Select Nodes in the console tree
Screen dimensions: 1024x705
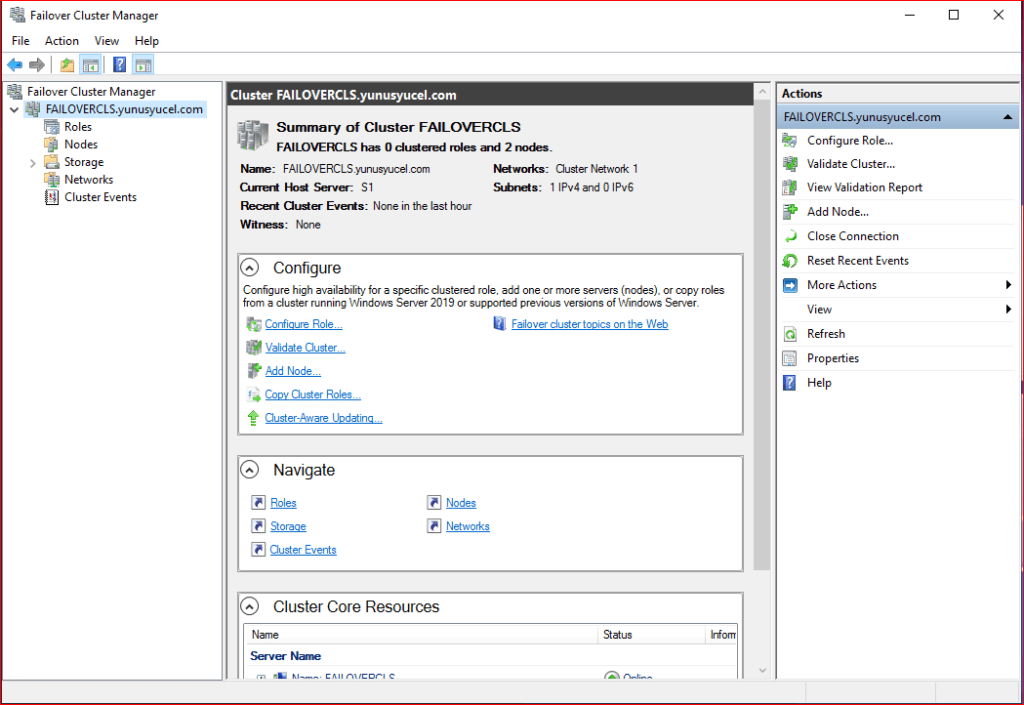[x=81, y=144]
